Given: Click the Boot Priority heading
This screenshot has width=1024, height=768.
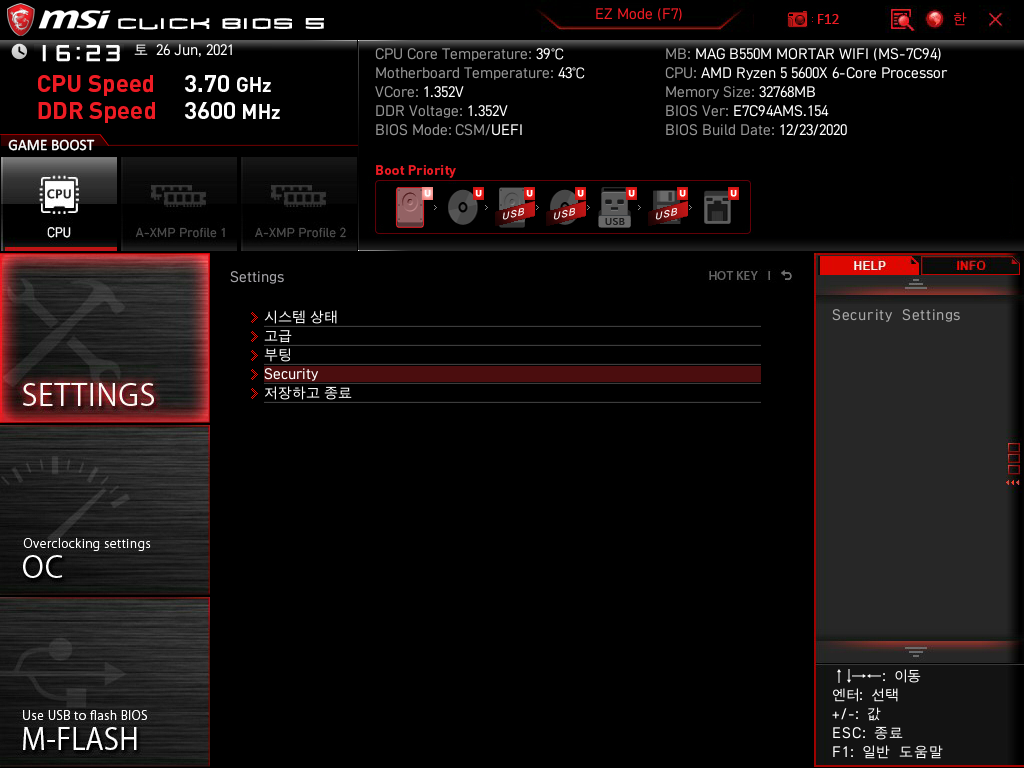Looking at the screenshot, I should pyautogui.click(x=415, y=170).
